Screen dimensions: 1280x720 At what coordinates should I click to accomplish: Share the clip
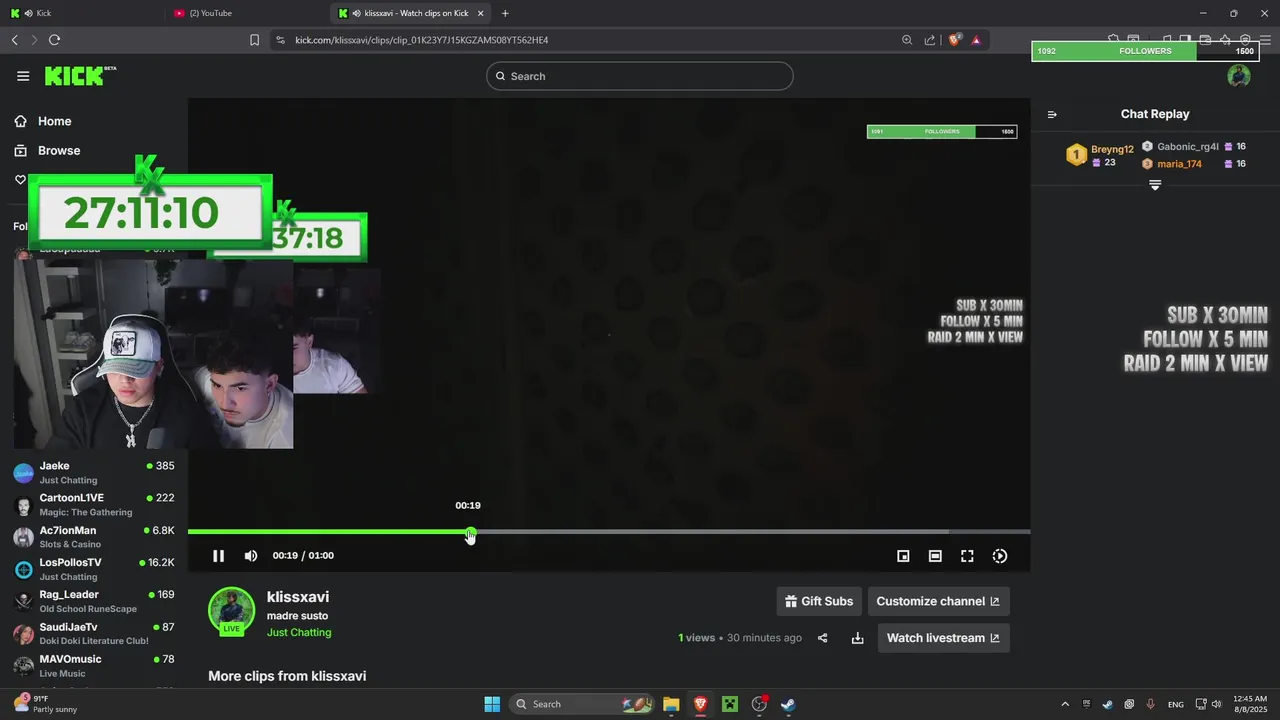[x=823, y=638]
